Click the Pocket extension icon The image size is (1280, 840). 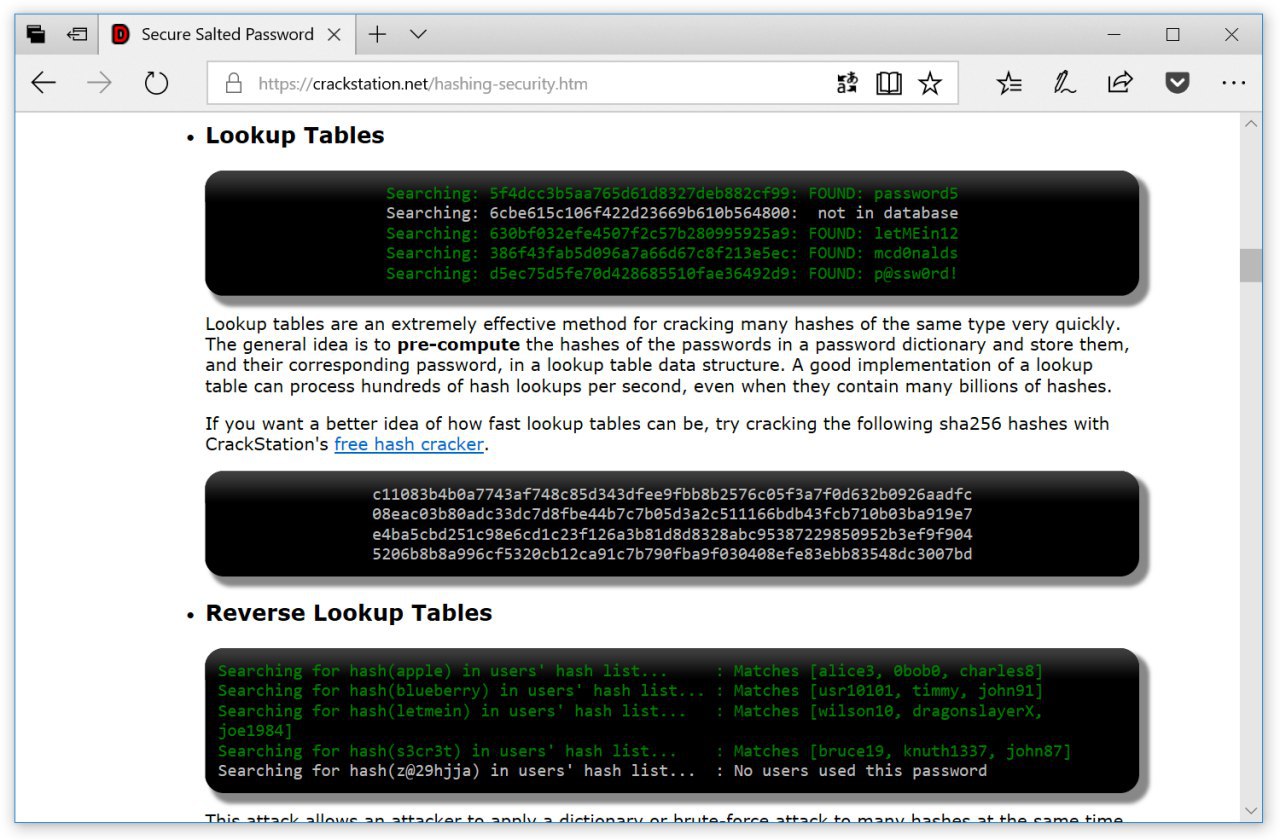[1178, 84]
